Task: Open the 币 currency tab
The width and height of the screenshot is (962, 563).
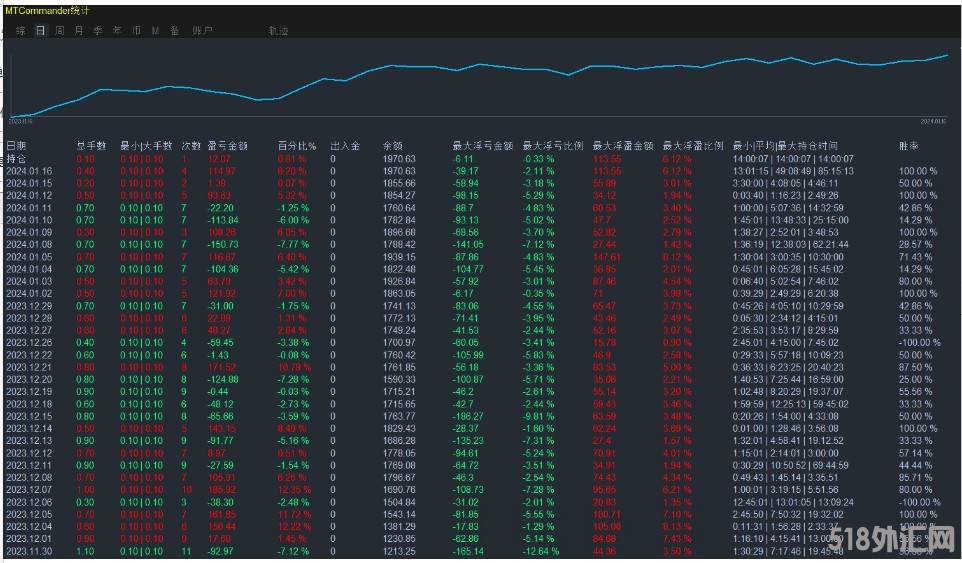Action: 136,30
